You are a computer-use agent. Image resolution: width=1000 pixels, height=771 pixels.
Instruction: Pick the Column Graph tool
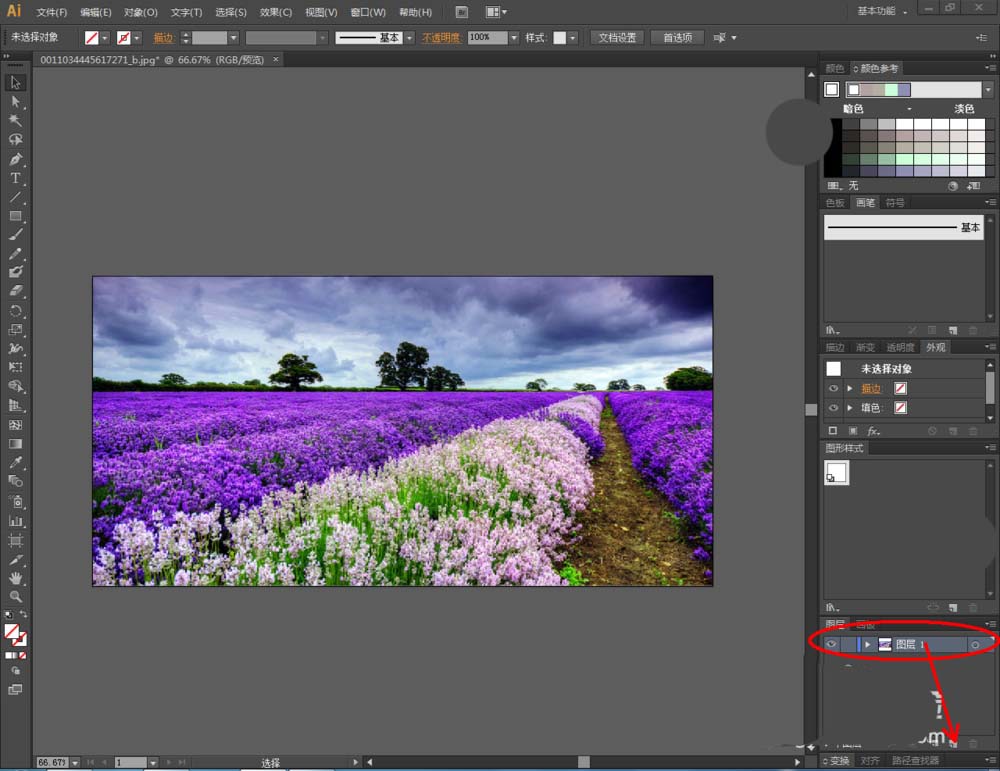(15, 521)
